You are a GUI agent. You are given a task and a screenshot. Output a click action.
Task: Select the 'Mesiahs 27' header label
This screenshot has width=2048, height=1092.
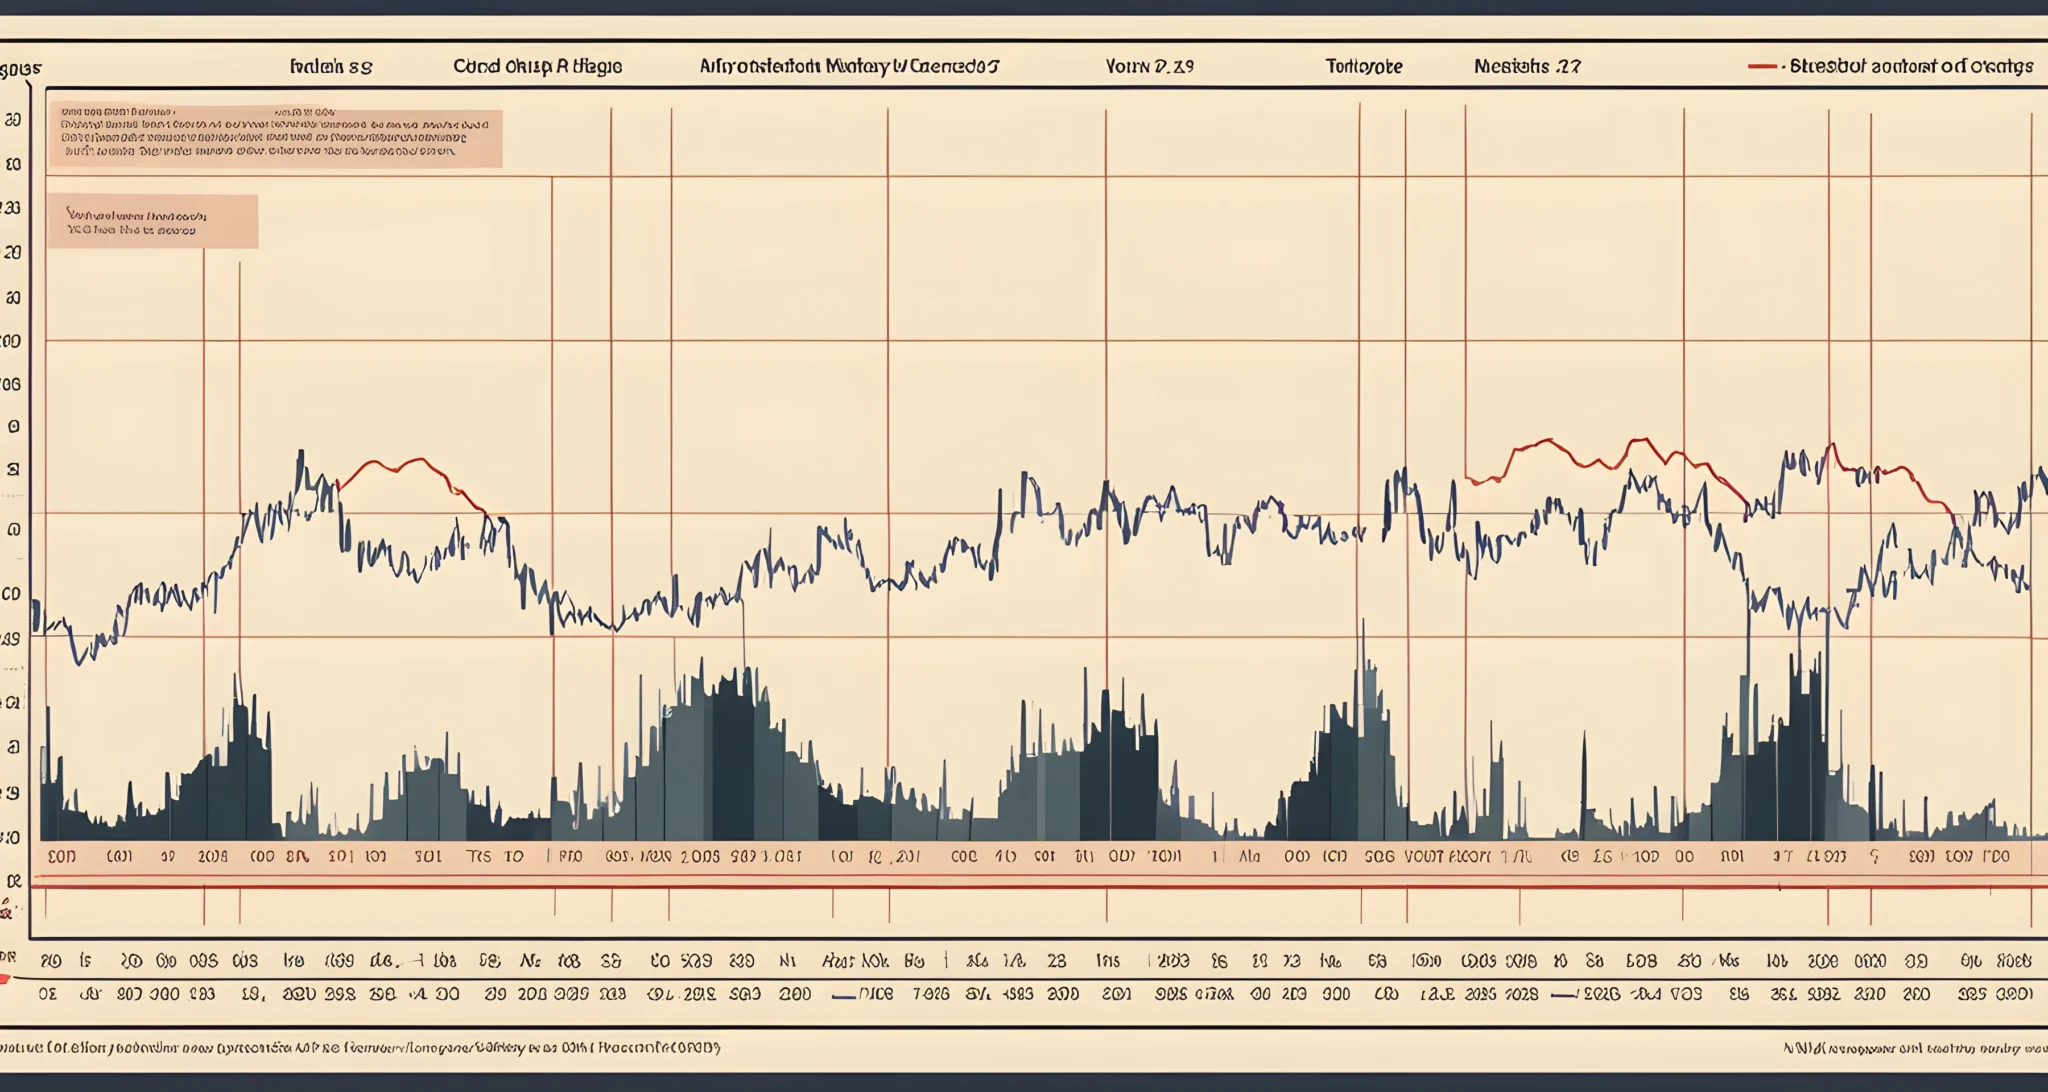click(1527, 66)
